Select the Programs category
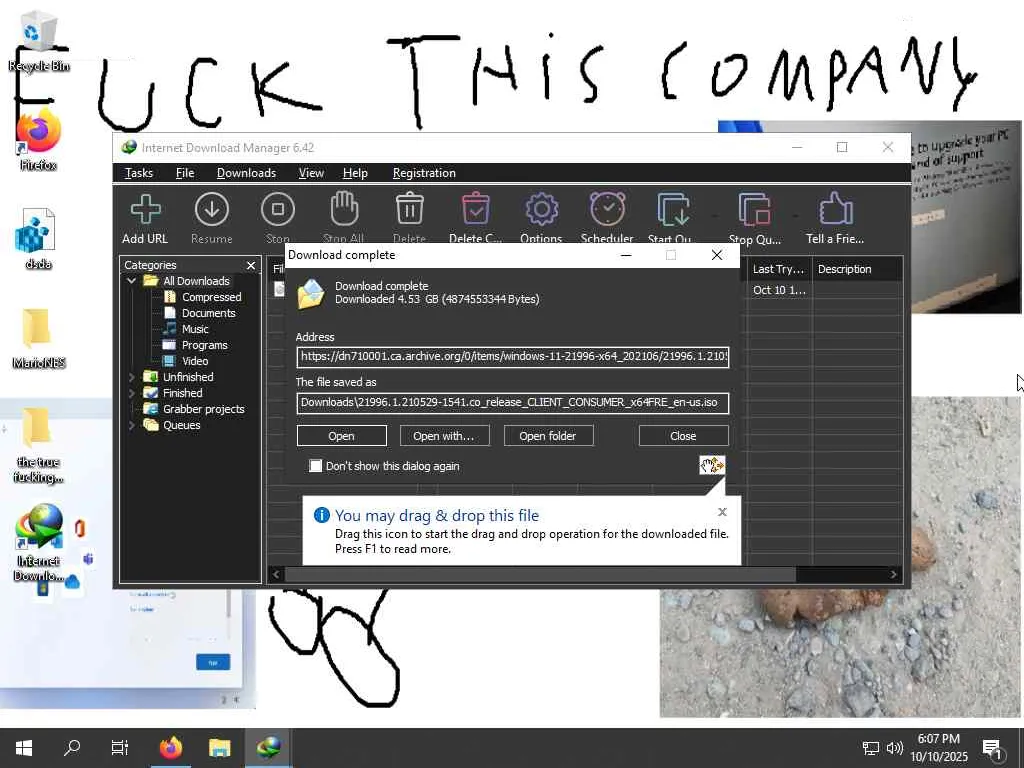 coord(204,345)
